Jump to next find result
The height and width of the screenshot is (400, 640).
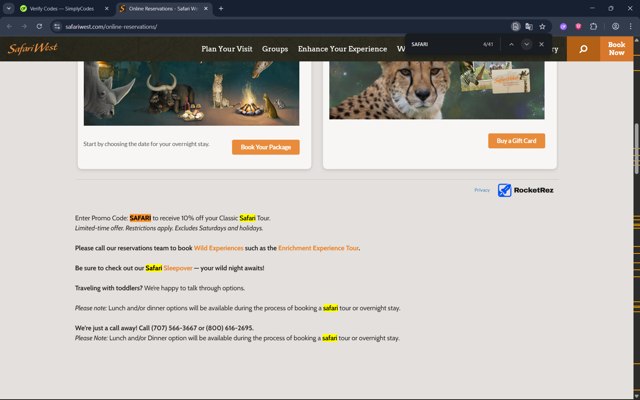[x=527, y=44]
